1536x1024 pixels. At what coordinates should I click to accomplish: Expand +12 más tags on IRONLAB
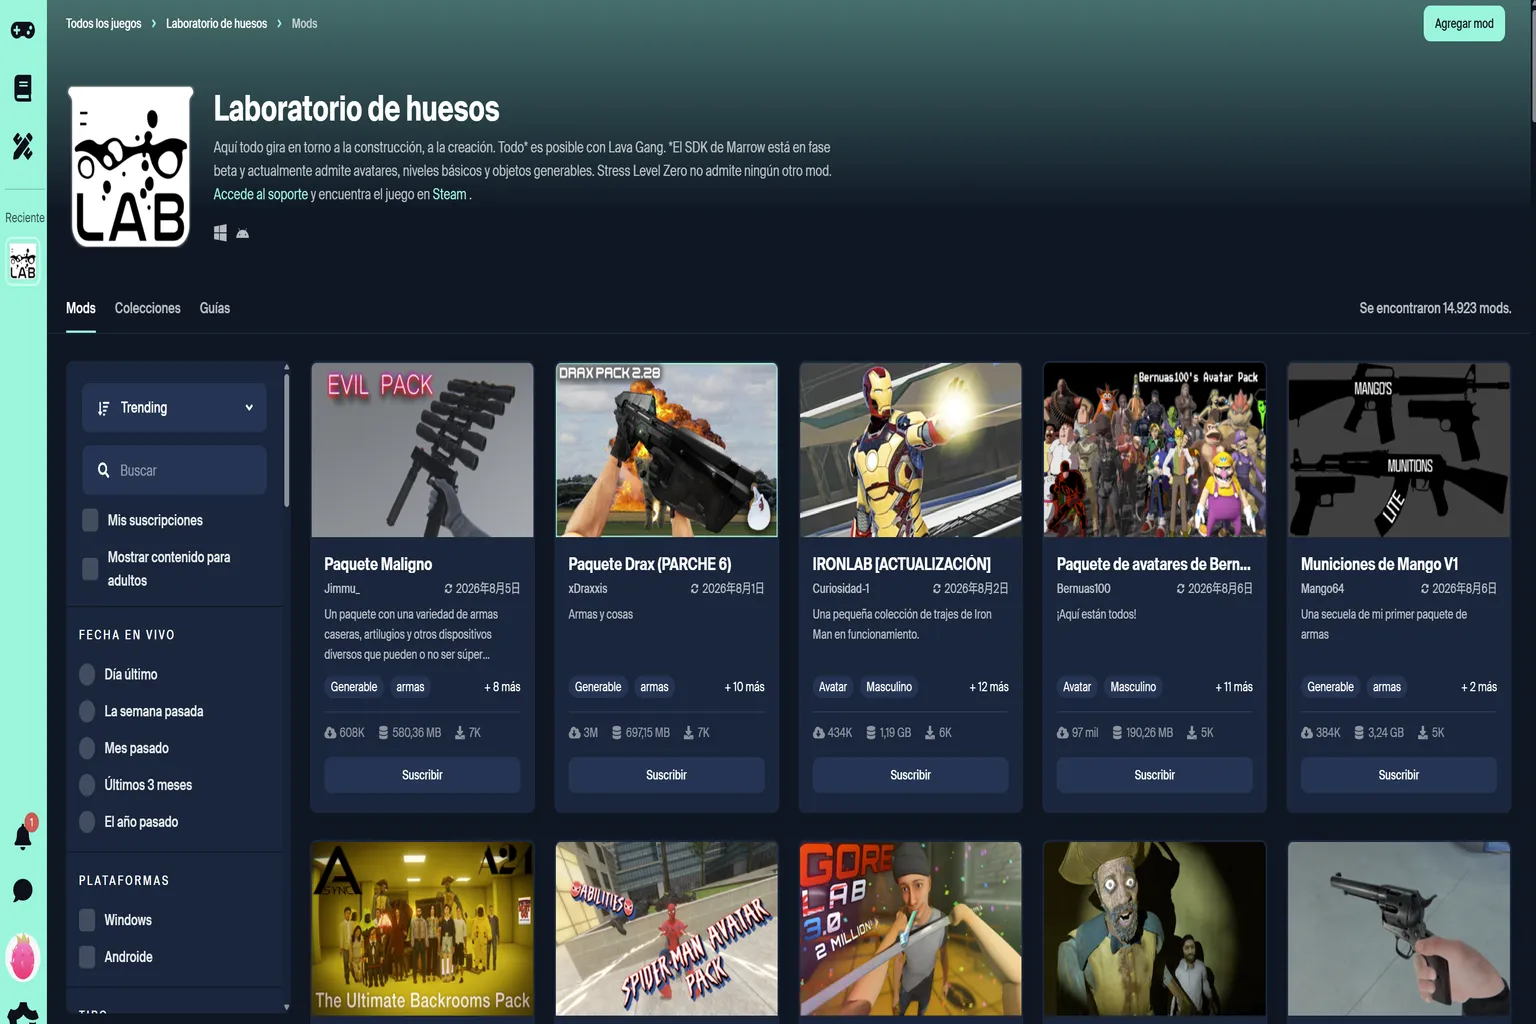click(988, 687)
